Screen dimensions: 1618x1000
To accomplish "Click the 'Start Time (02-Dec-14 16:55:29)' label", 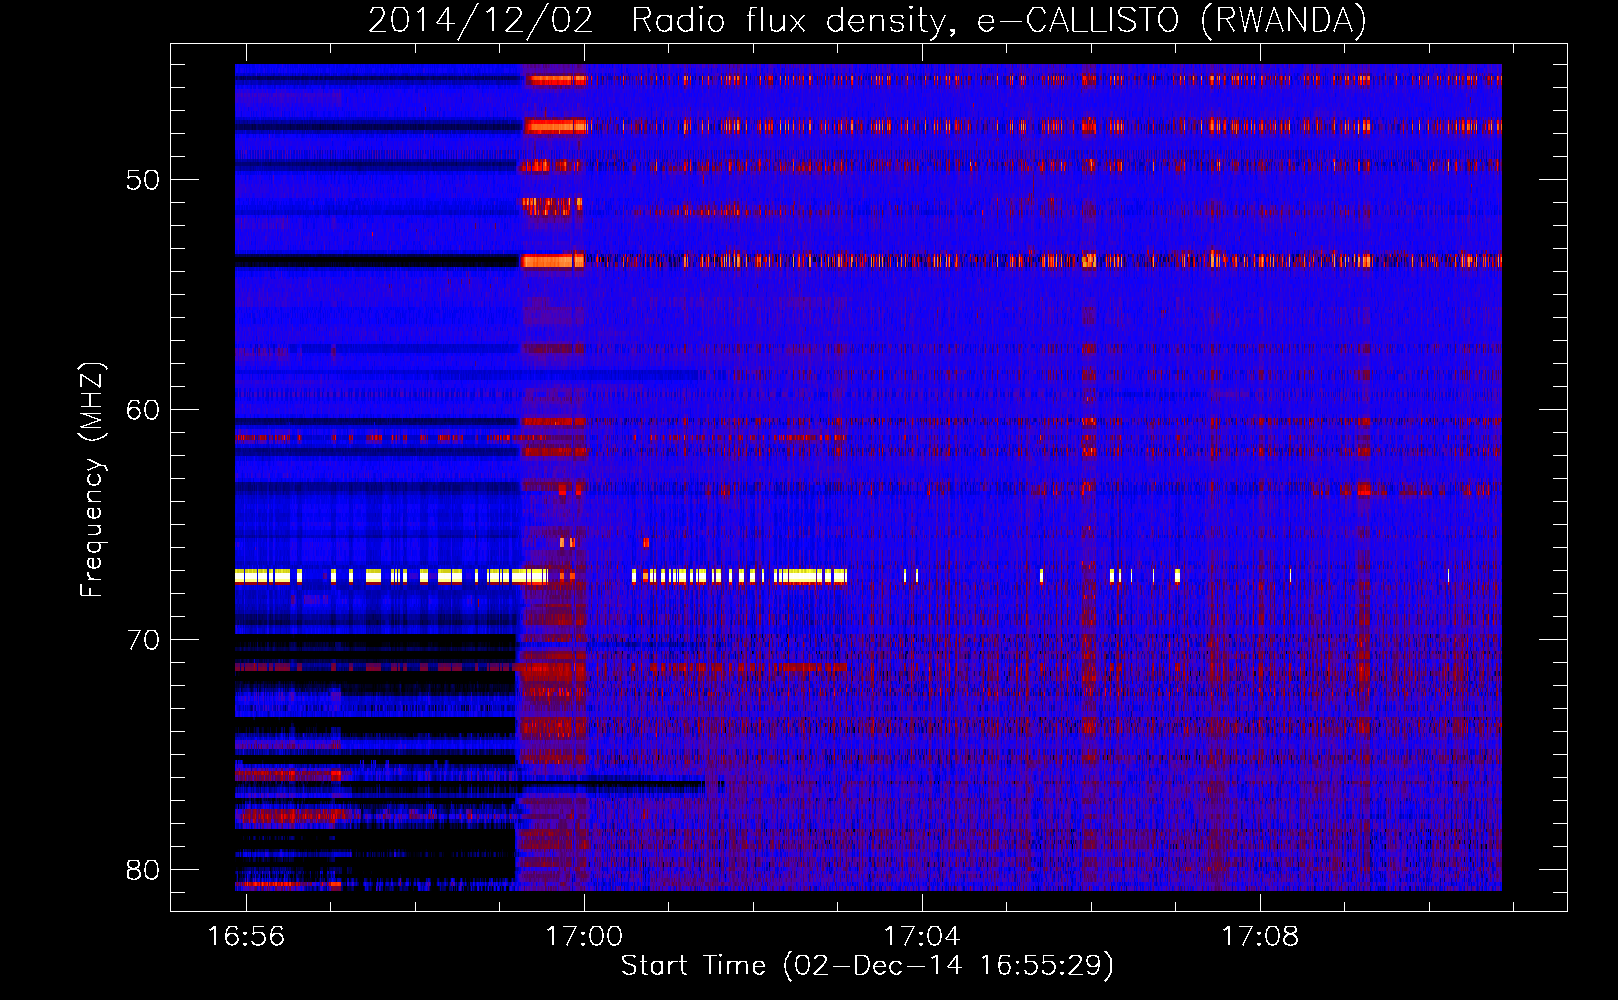I will point(867,966).
